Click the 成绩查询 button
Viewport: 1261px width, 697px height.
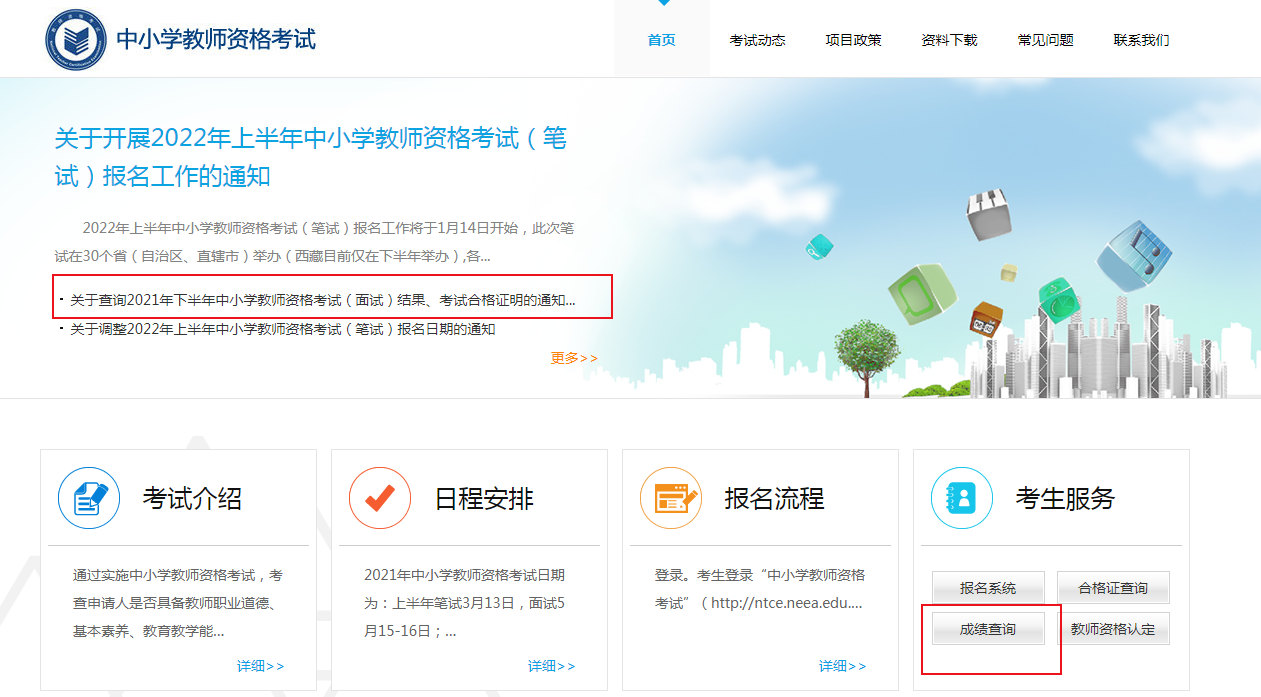(x=988, y=629)
